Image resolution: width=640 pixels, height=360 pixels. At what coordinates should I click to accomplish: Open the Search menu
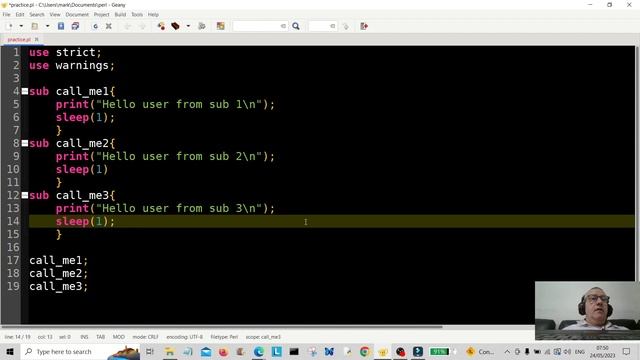[x=37, y=14]
